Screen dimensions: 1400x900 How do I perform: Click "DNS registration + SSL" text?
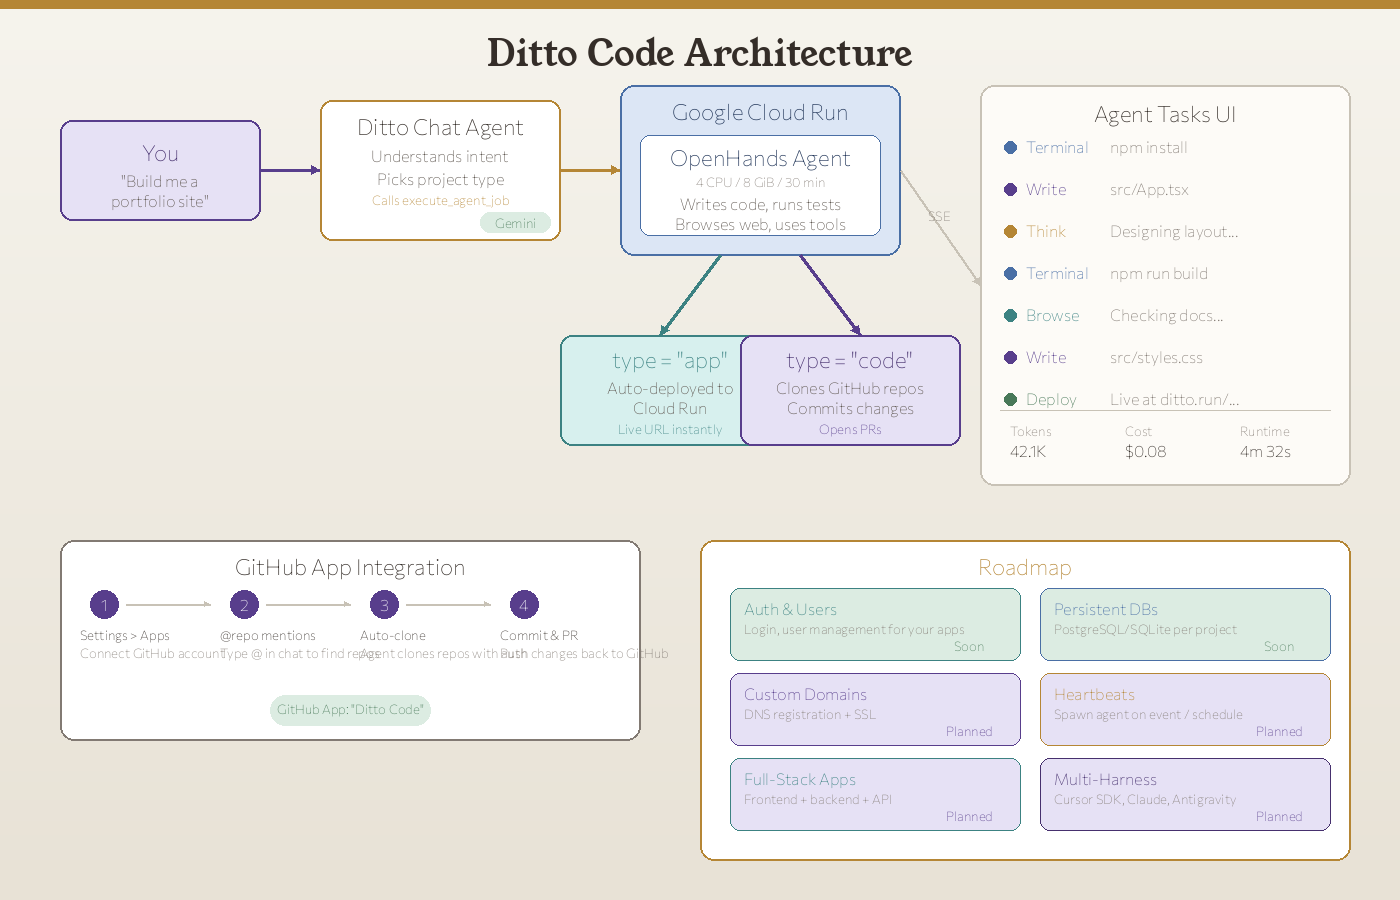(810, 715)
